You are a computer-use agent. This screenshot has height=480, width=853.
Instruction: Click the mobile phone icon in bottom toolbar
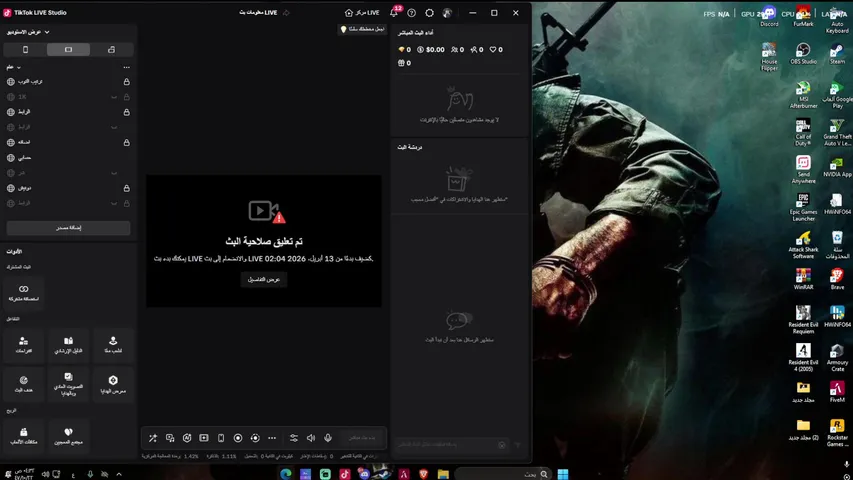pos(221,438)
